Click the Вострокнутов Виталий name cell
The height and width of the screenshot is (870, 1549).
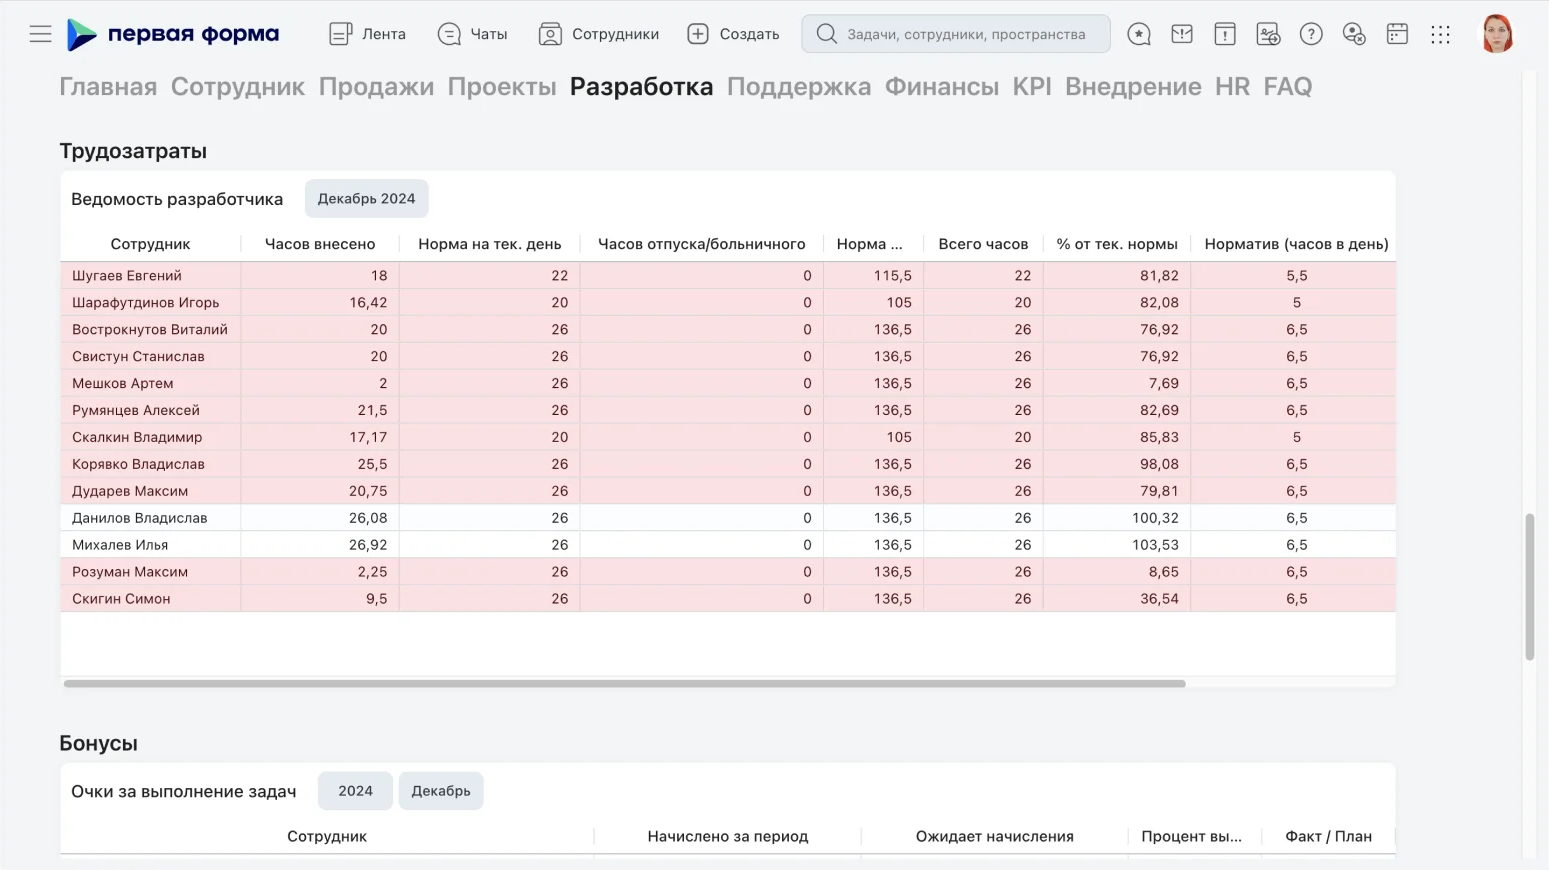[x=150, y=330]
